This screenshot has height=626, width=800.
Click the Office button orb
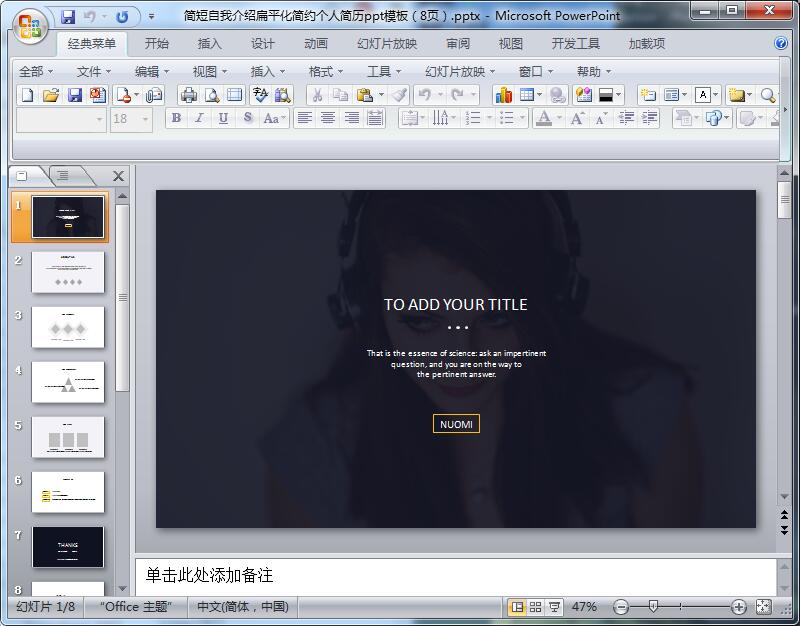click(x=30, y=26)
